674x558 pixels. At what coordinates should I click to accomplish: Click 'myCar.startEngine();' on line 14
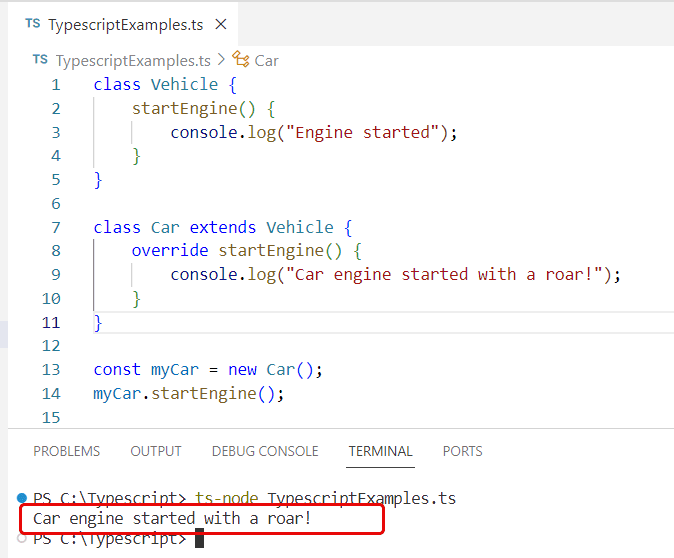[x=189, y=394]
